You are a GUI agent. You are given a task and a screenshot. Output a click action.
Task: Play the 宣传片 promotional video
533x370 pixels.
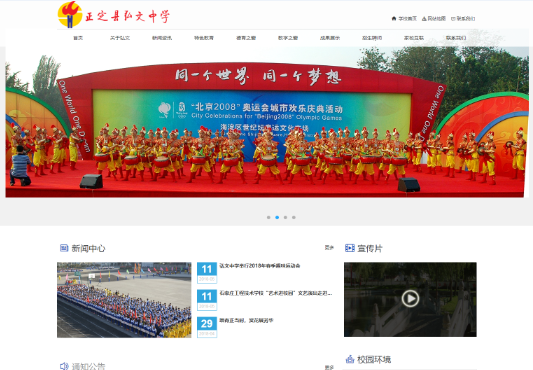coord(410,299)
